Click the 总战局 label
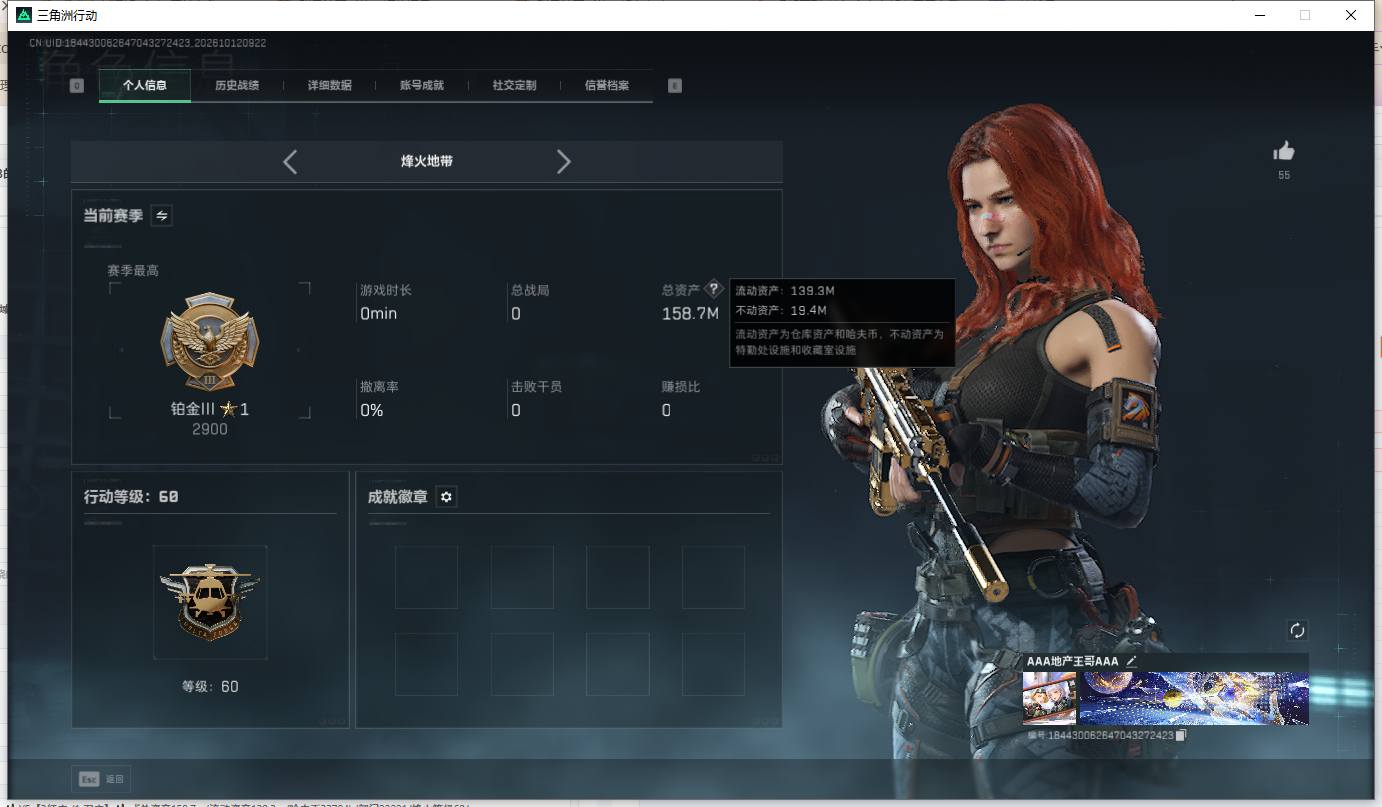The image size is (1382, 807). pyautogui.click(x=530, y=290)
